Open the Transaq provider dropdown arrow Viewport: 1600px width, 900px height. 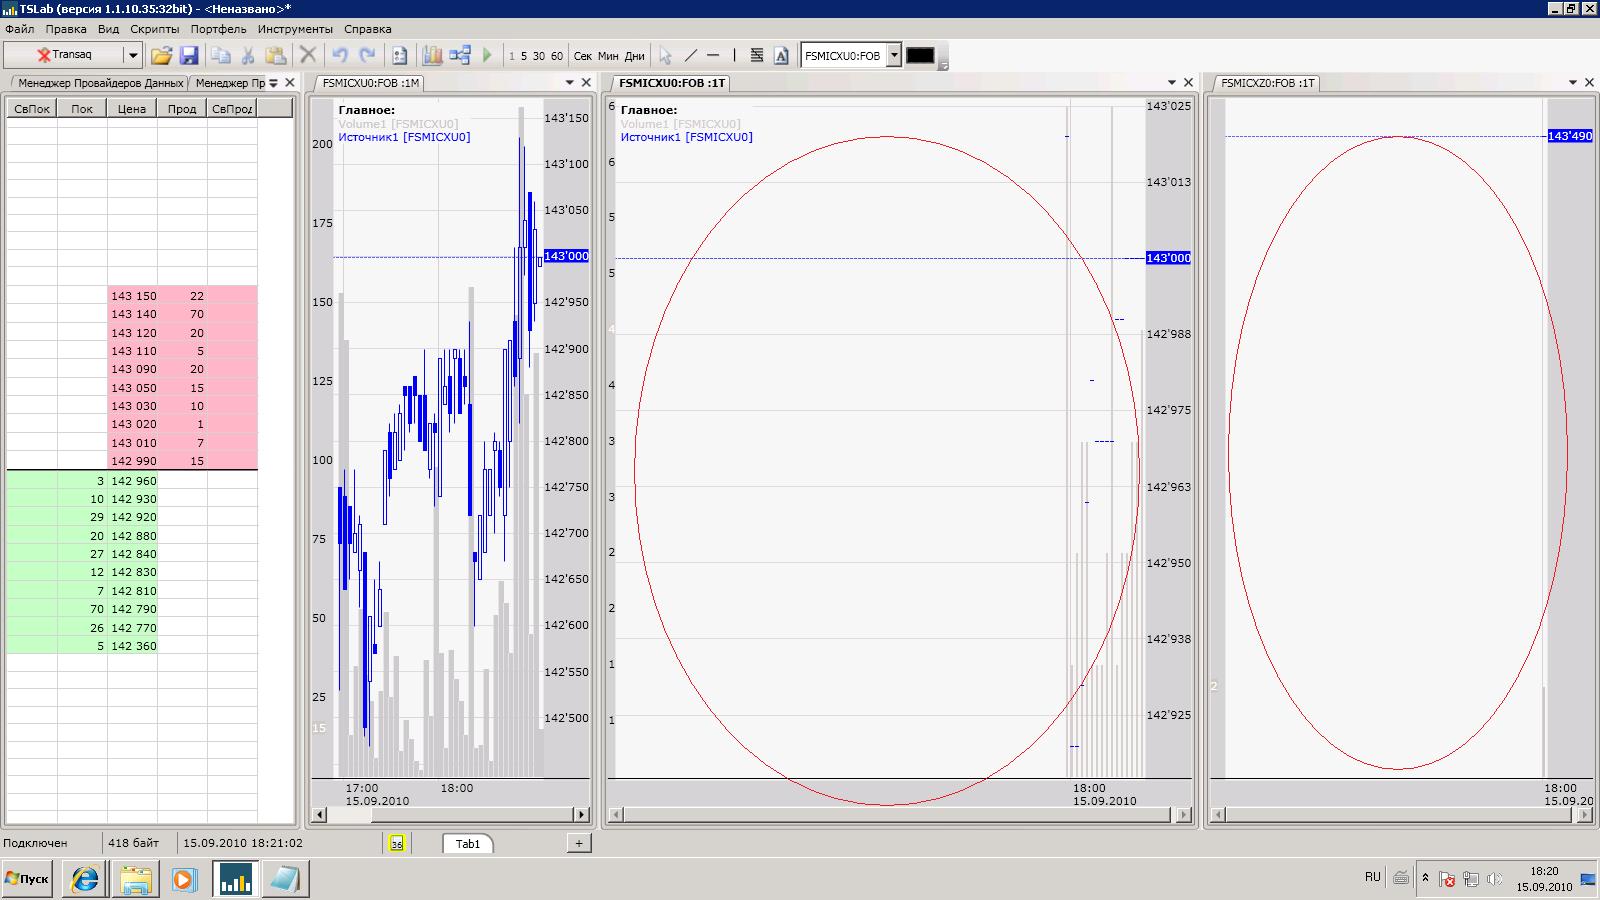[132, 56]
